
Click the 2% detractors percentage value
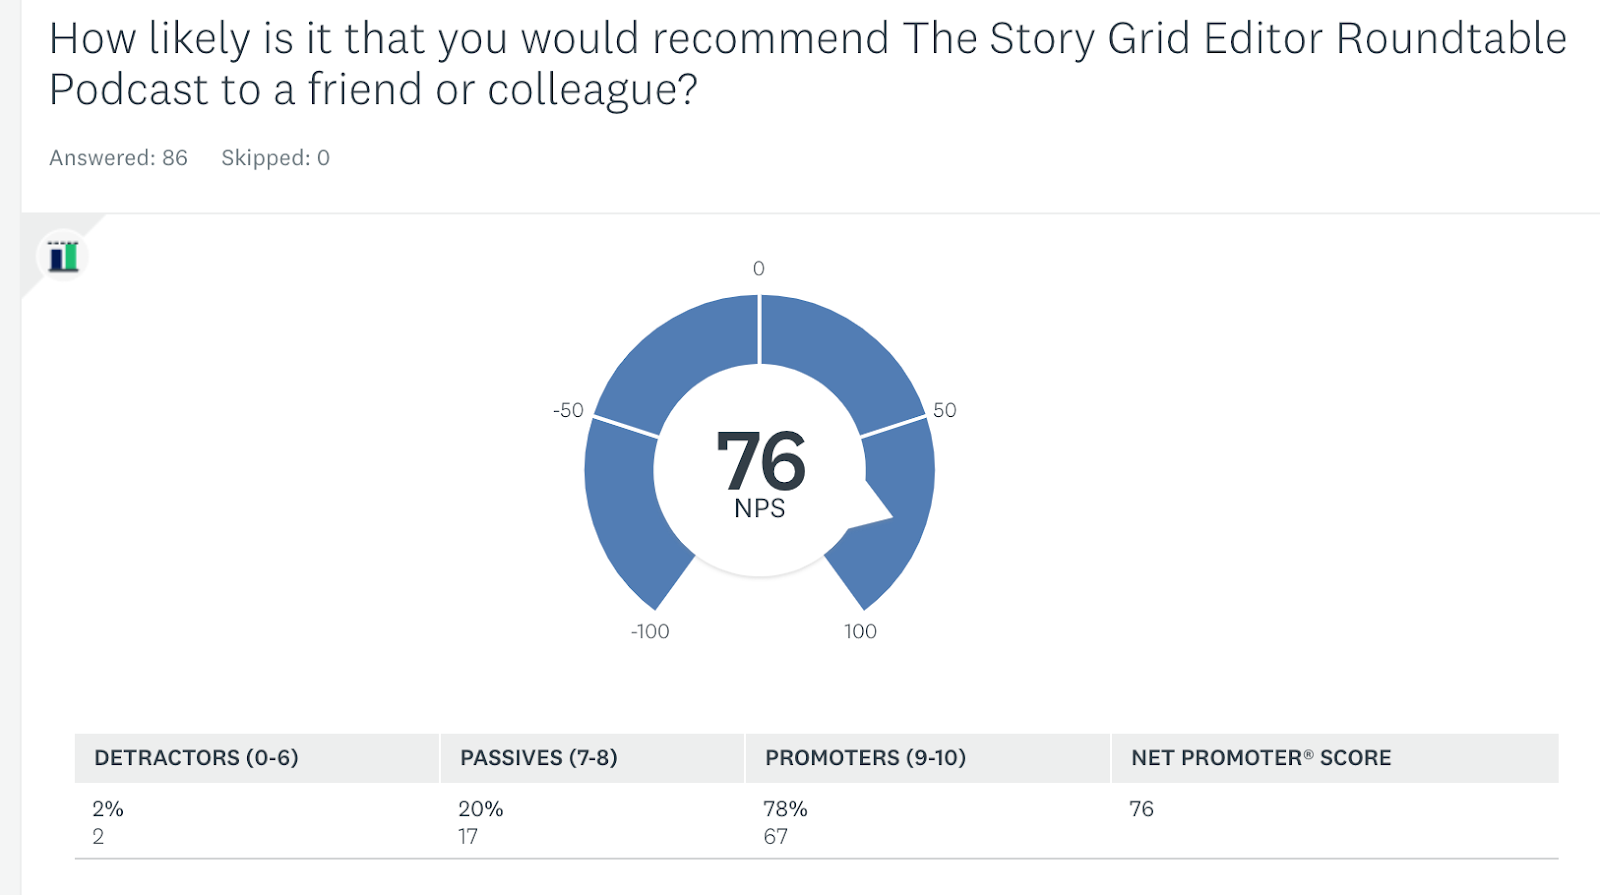click(108, 809)
